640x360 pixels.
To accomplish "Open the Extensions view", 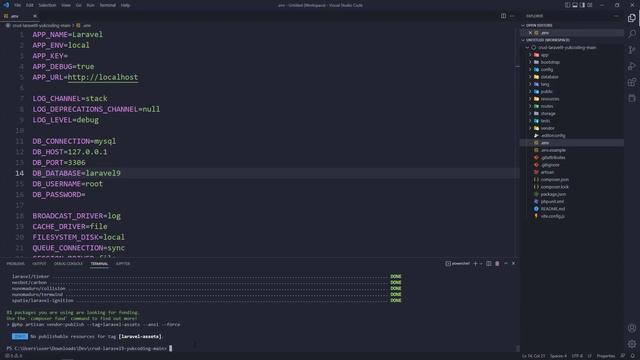I will (x=632, y=82).
